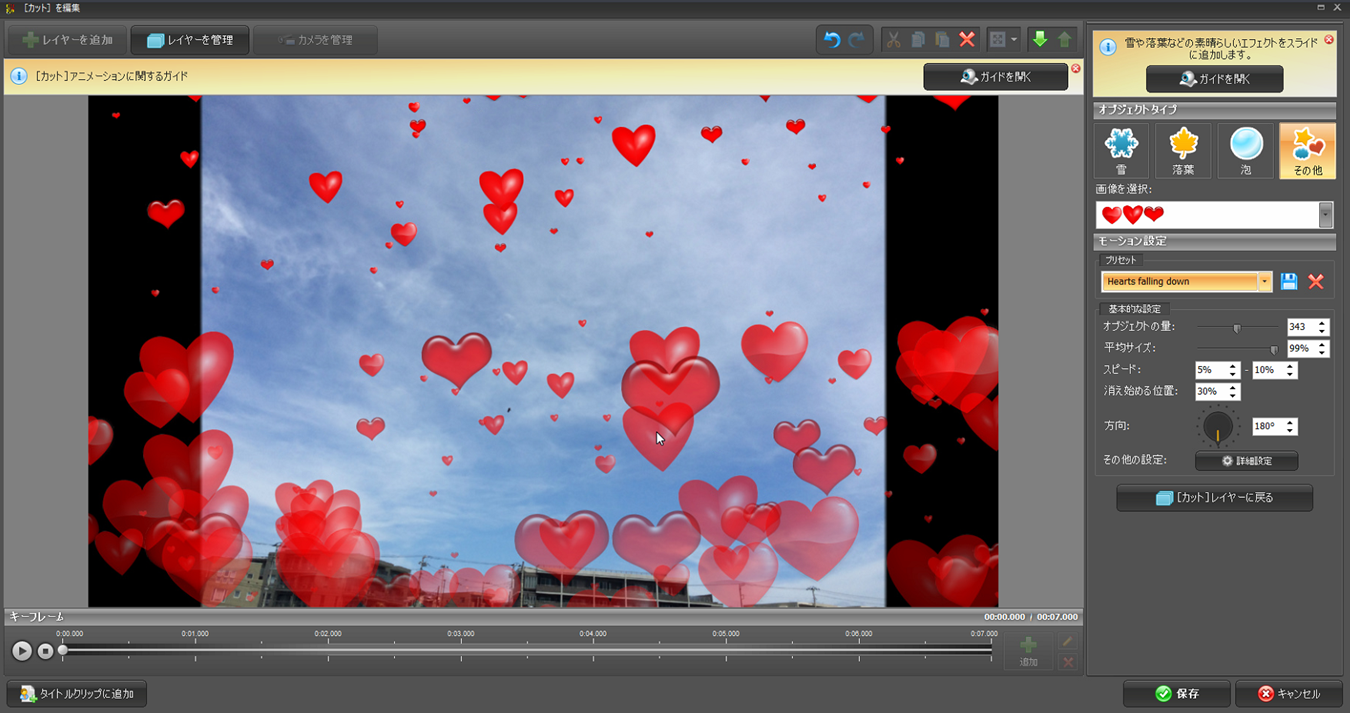Click the blue undo arrow
Viewport: 1350px width, 713px height.
click(x=832, y=40)
